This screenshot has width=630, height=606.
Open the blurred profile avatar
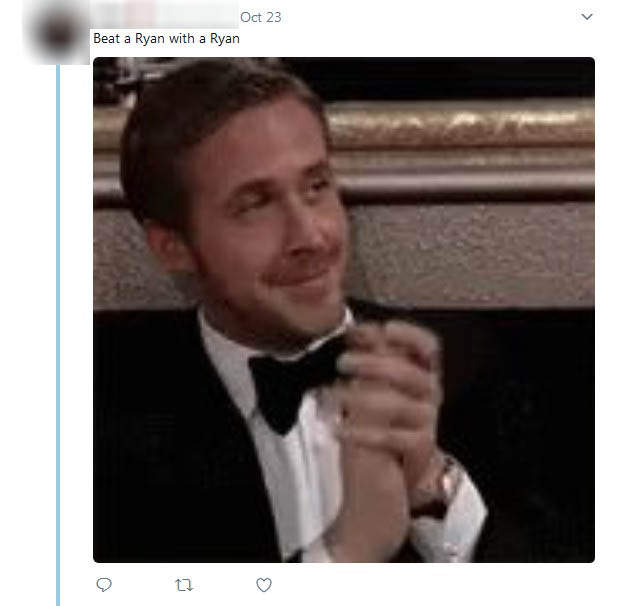click(59, 33)
